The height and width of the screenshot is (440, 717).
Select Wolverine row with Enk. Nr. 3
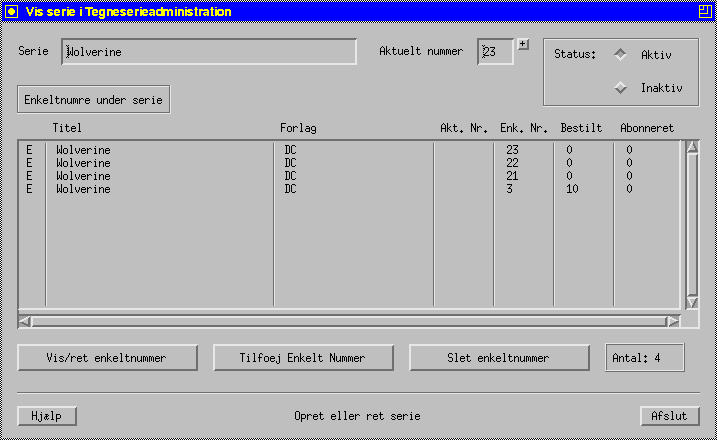point(350,189)
